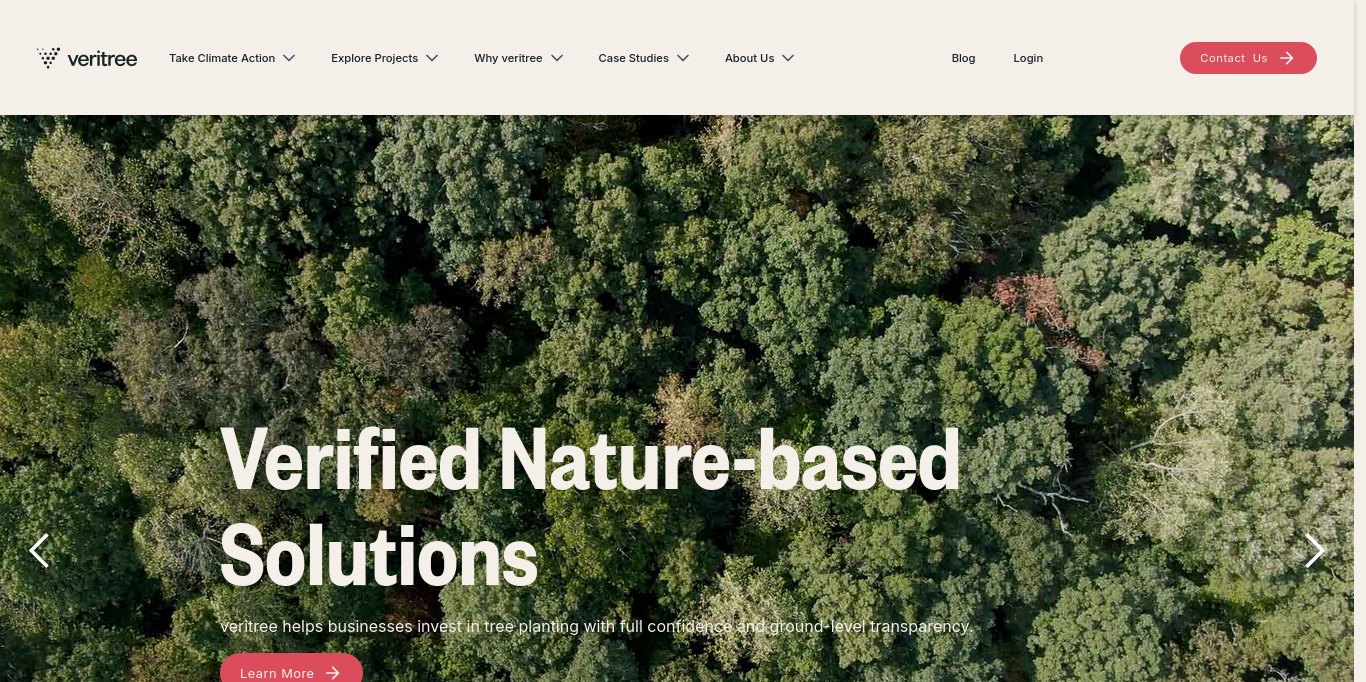Go to previous hero slide arrow
Screen dimensions: 1366x682
click(x=39, y=550)
